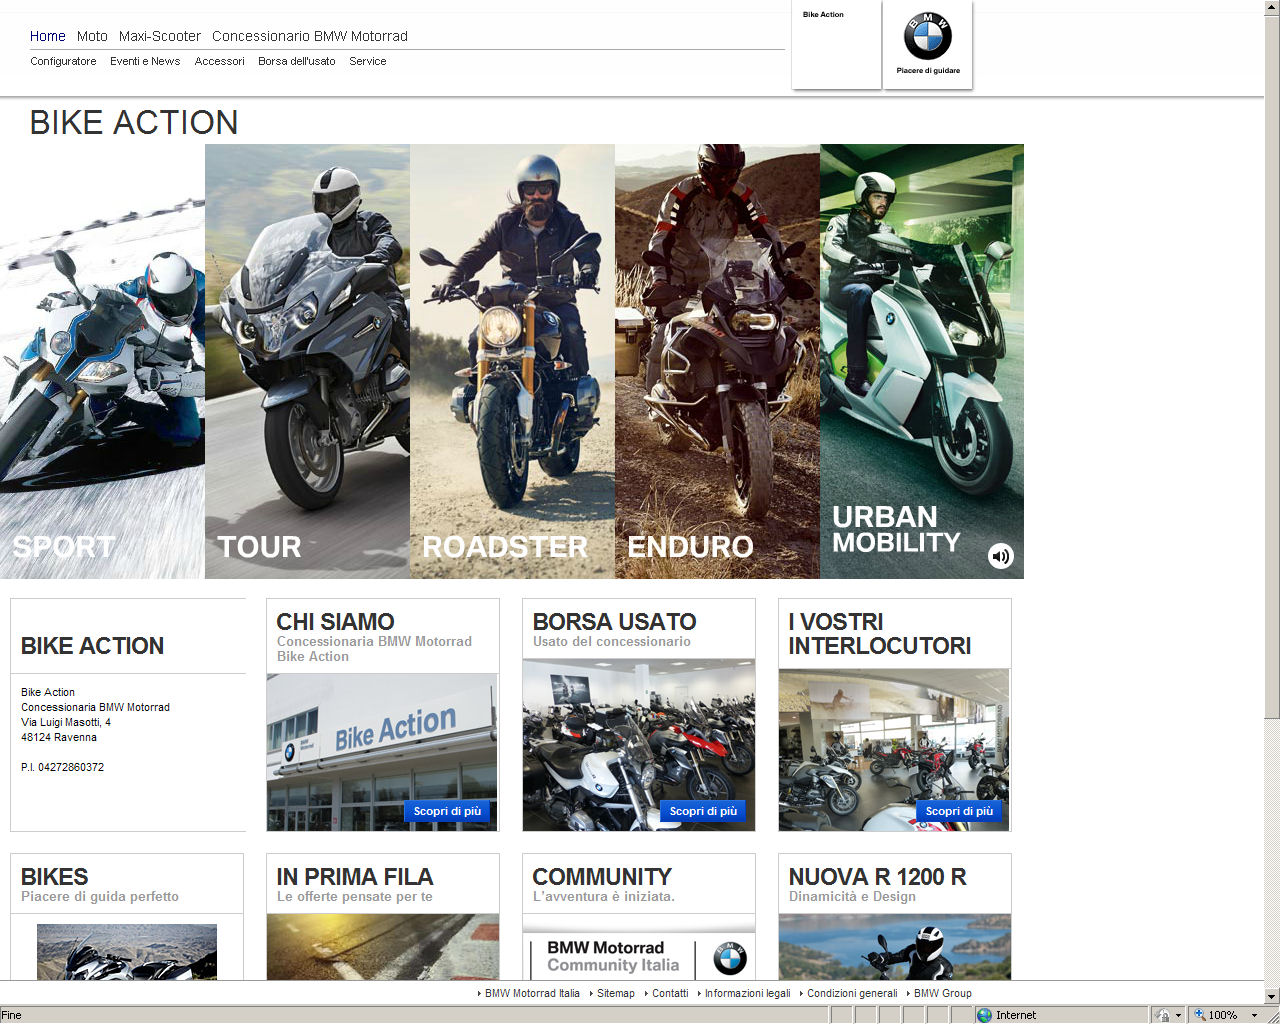Select the SPORT bike category image
The height and width of the screenshot is (1024, 1280).
pyautogui.click(x=102, y=361)
